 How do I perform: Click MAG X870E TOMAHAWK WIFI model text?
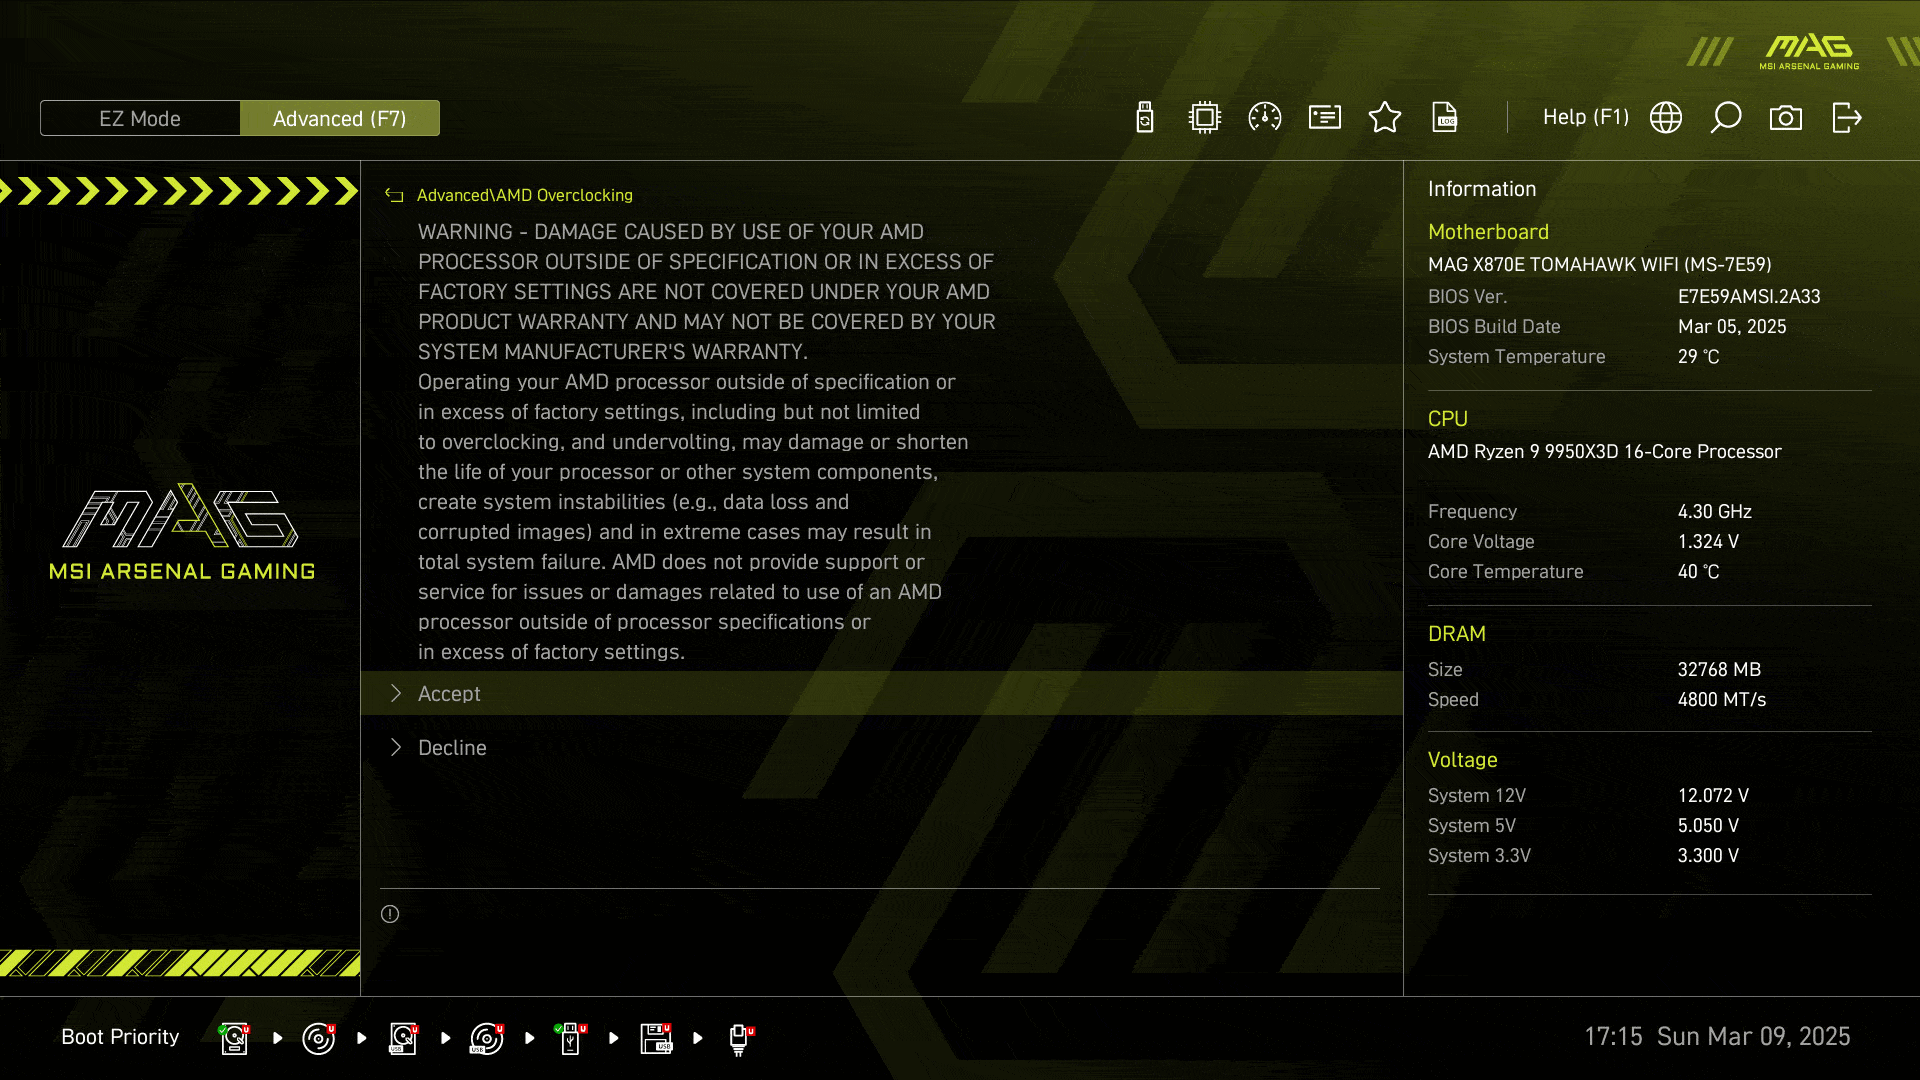(1599, 265)
